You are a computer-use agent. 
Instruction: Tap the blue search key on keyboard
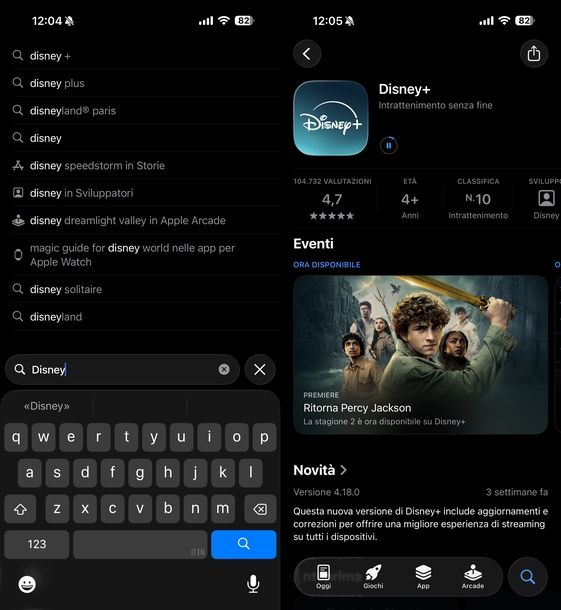pos(244,544)
